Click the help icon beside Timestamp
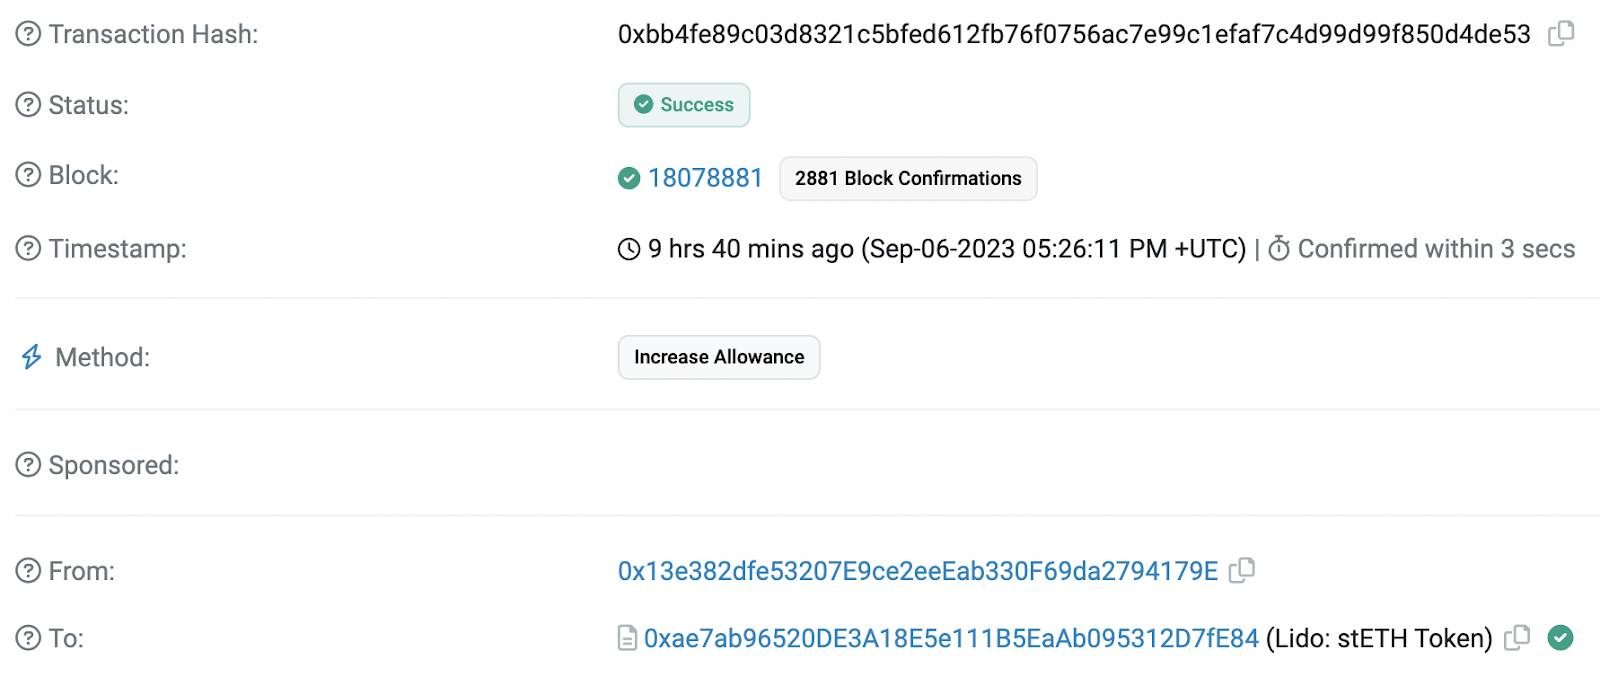 (28, 248)
